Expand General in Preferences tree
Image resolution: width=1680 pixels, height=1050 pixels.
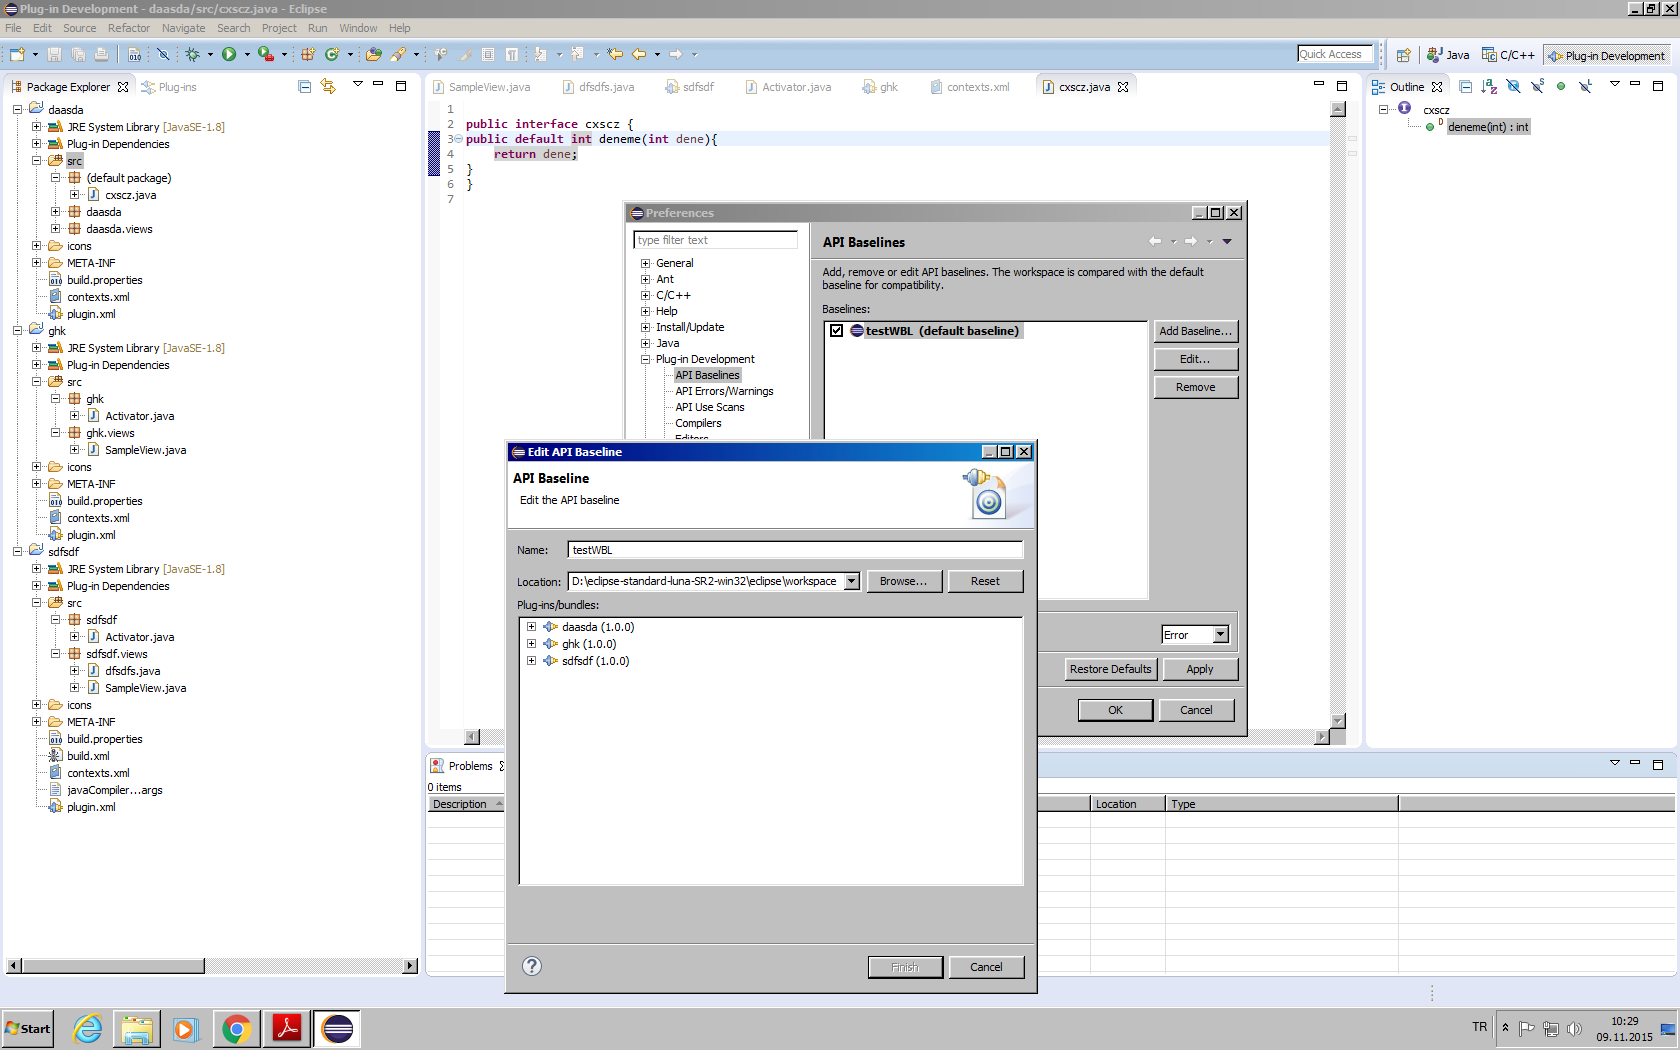645,263
